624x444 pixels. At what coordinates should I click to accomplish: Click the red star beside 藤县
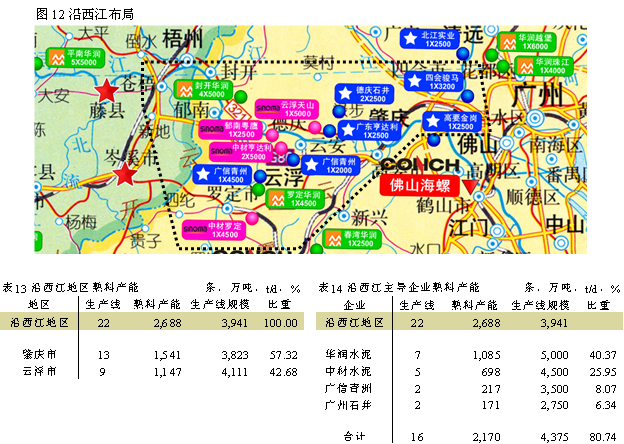107,91
